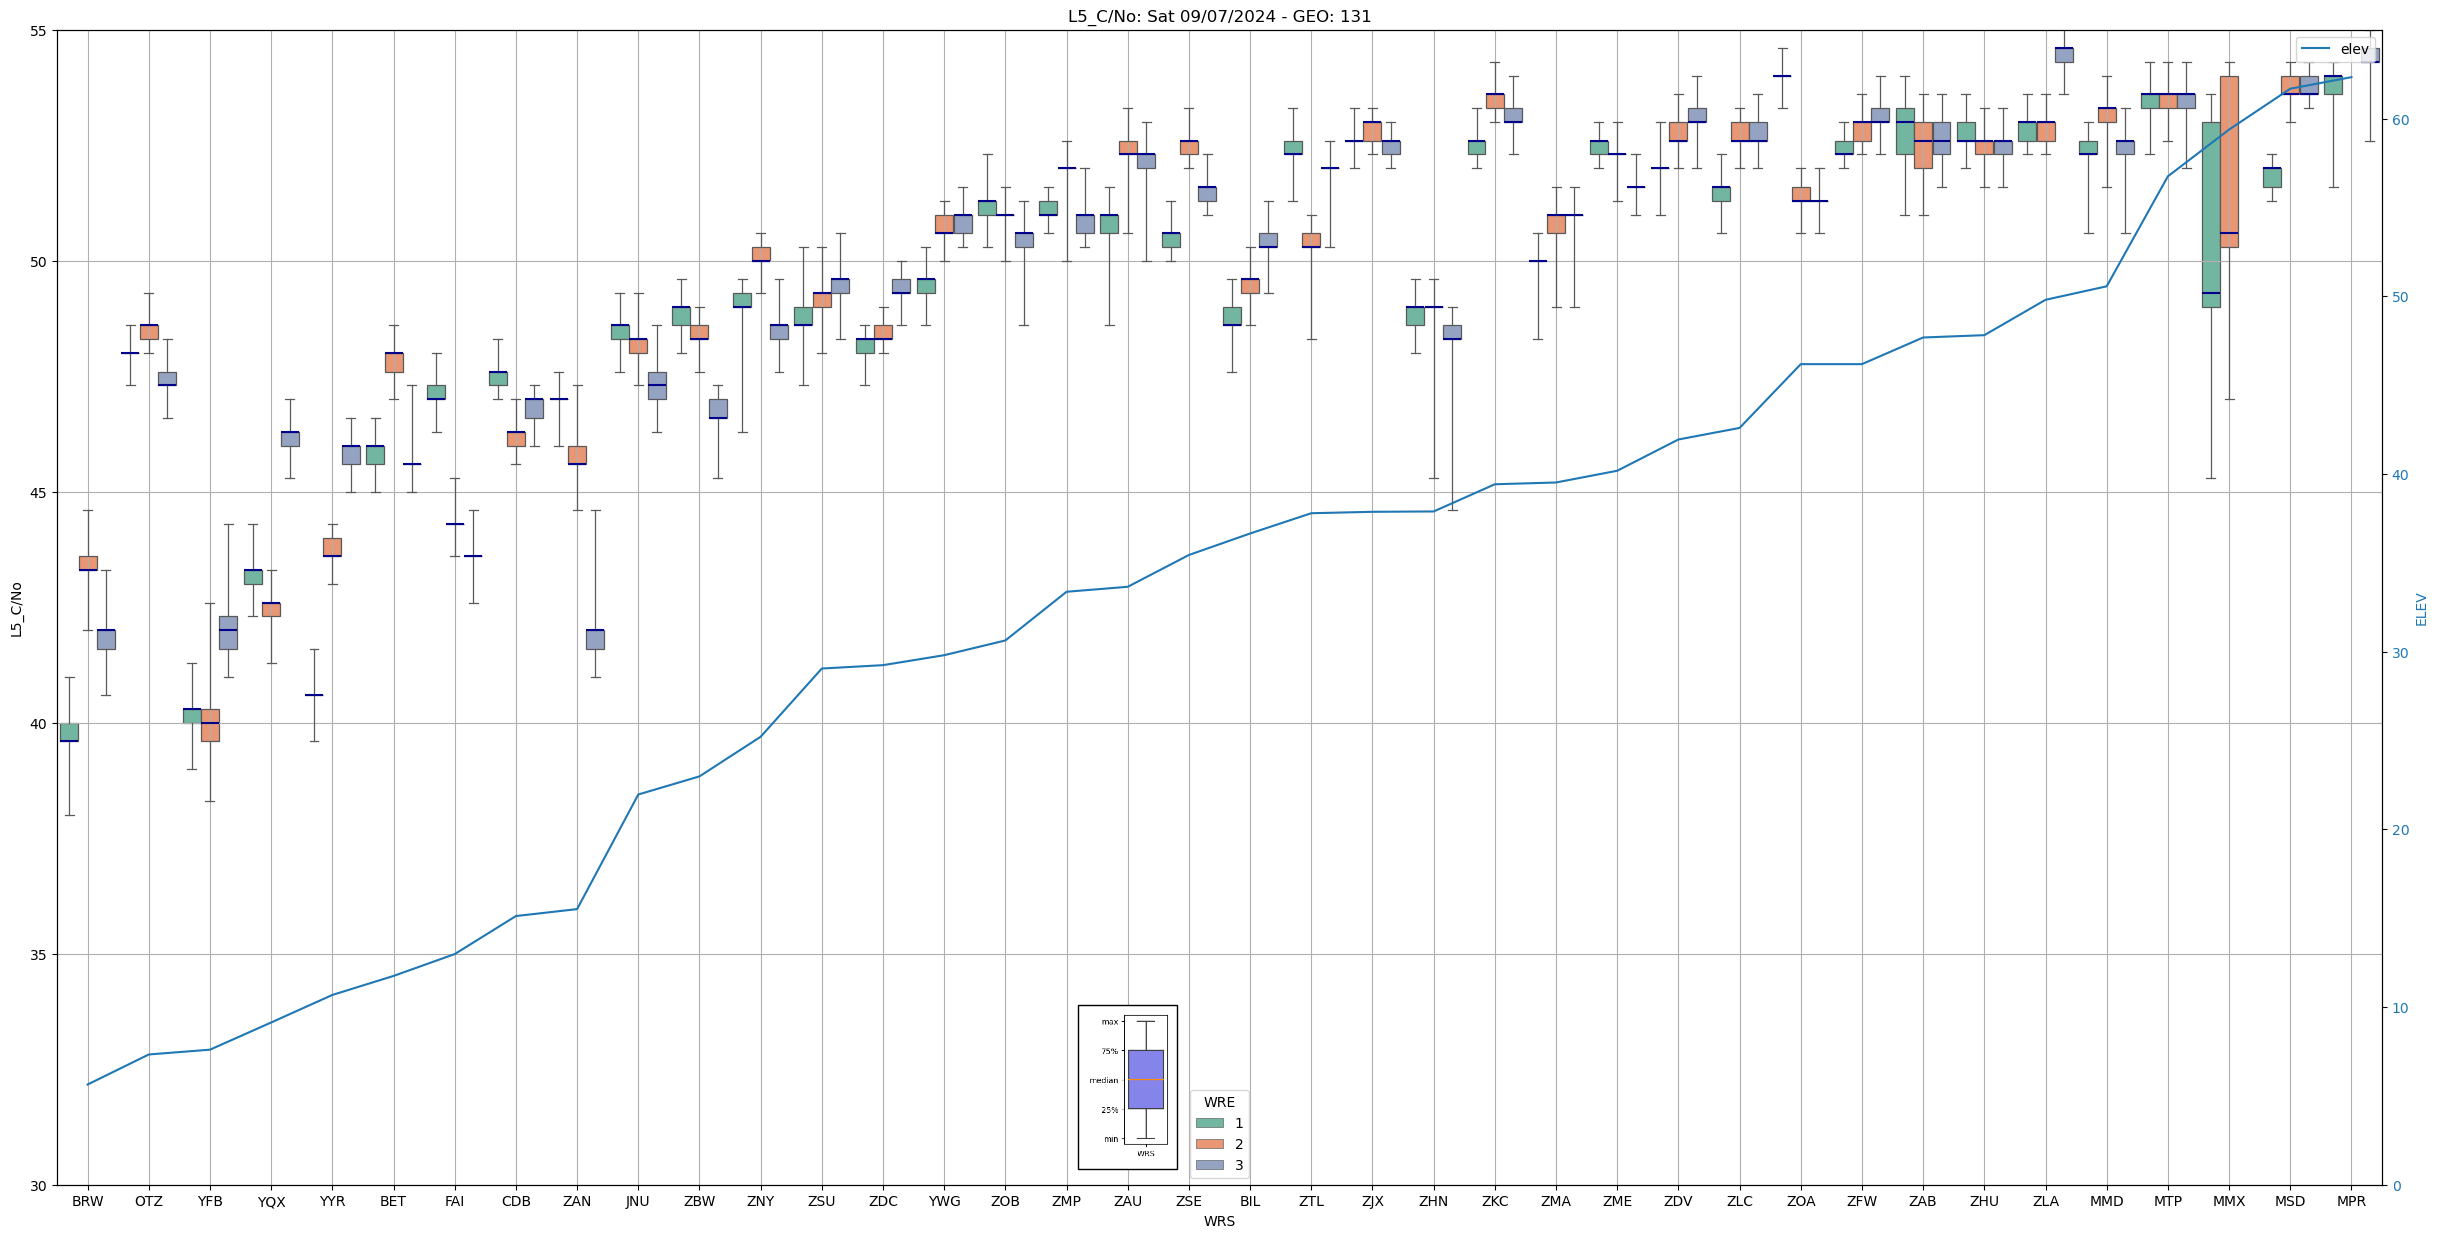Click the BET station tick label

(x=393, y=1202)
